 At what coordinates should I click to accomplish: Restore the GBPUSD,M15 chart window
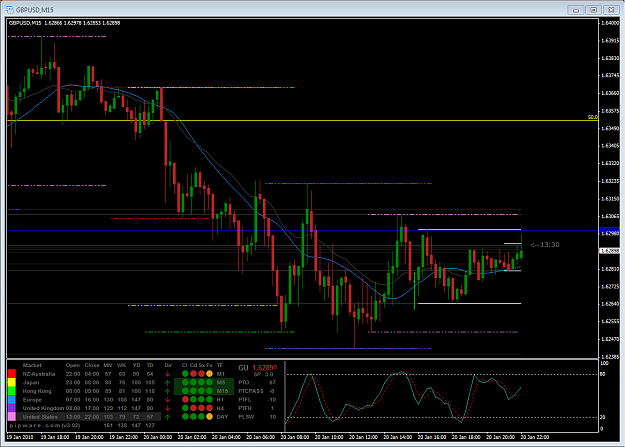click(x=594, y=10)
